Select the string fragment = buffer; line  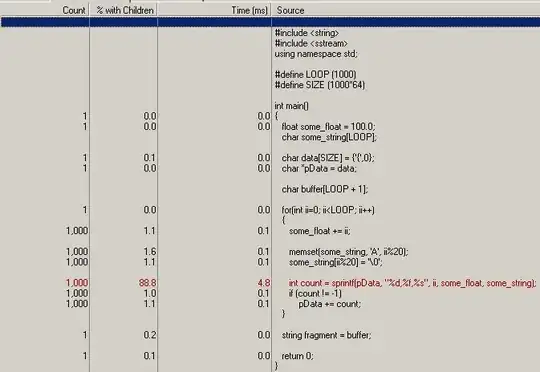[326, 335]
